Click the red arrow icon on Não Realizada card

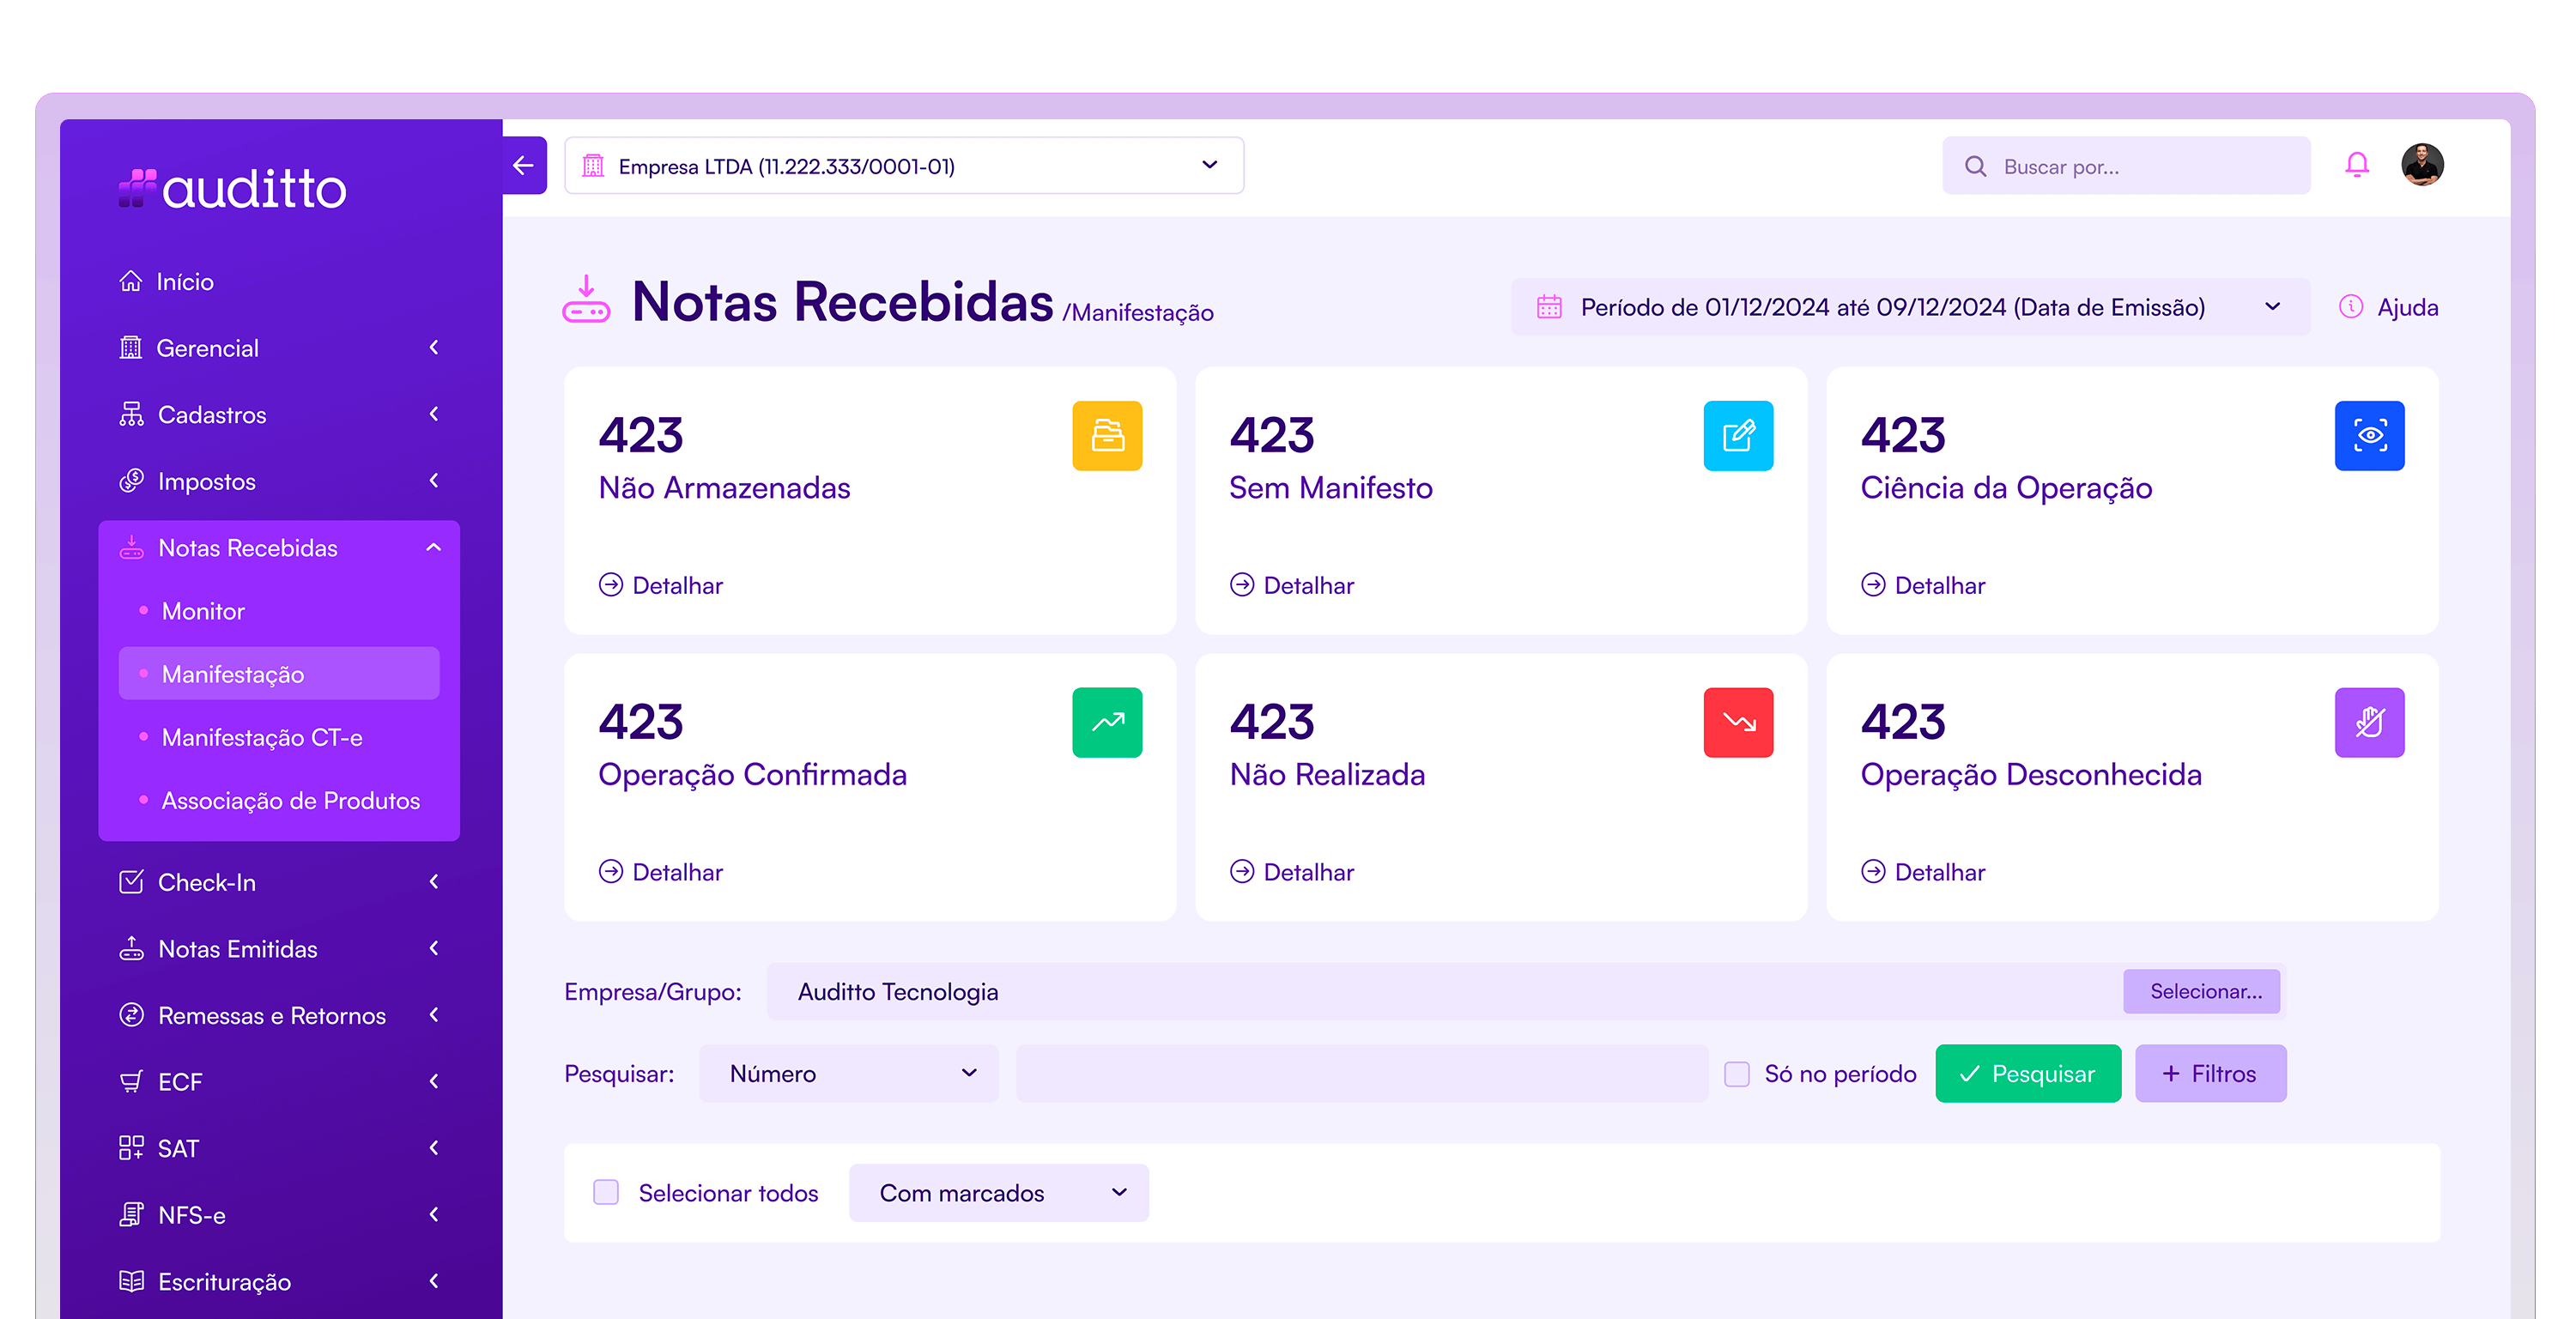(1738, 722)
